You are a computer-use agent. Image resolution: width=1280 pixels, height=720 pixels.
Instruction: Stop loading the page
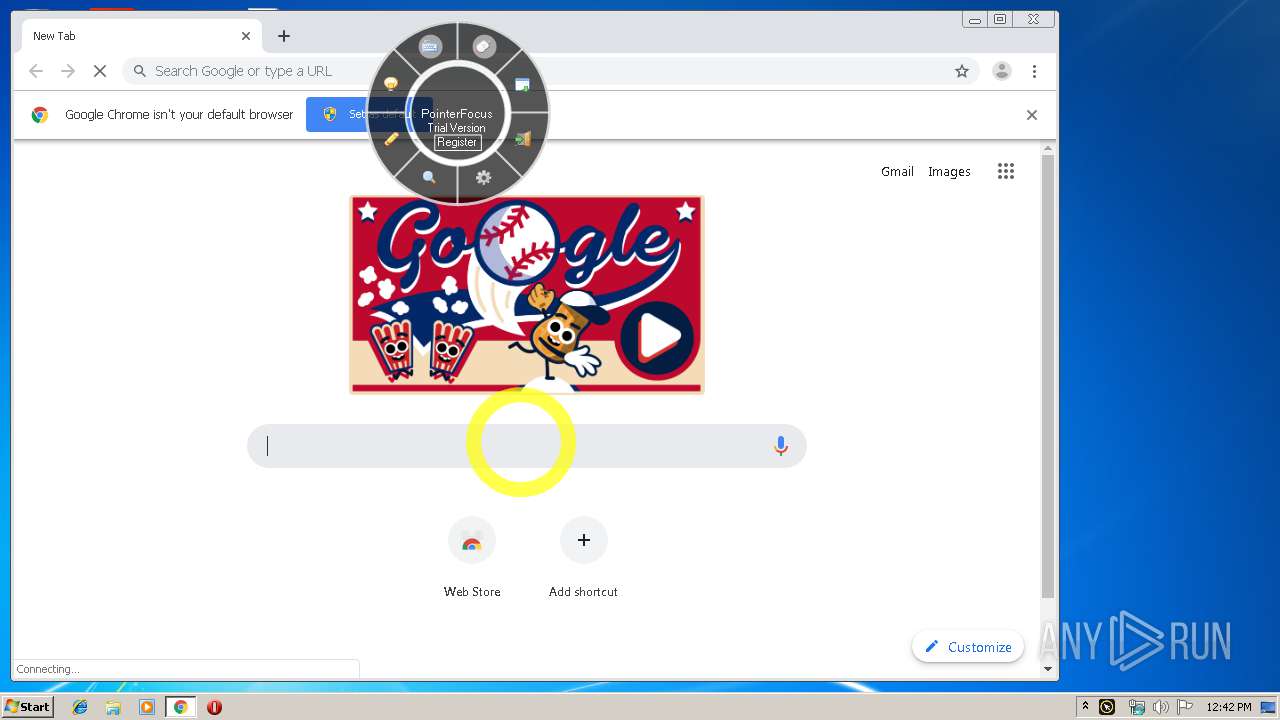click(100, 71)
